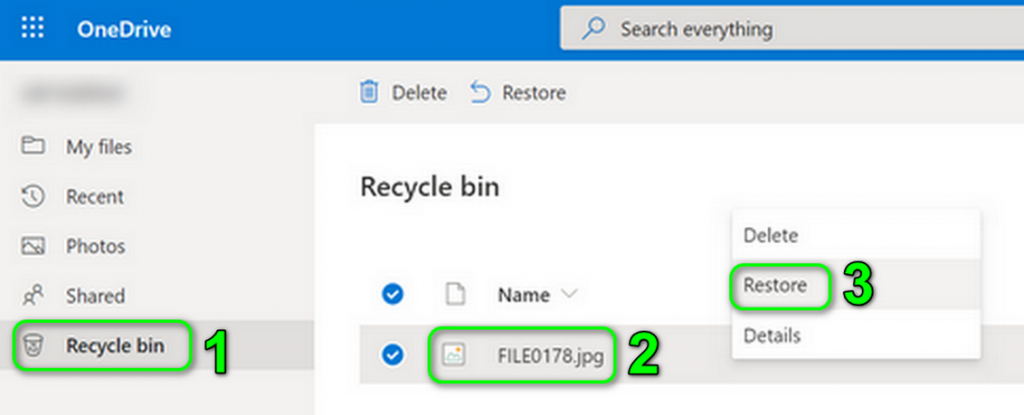Click the Restore label in top toolbar
This screenshot has width=1024, height=415.
(534, 93)
